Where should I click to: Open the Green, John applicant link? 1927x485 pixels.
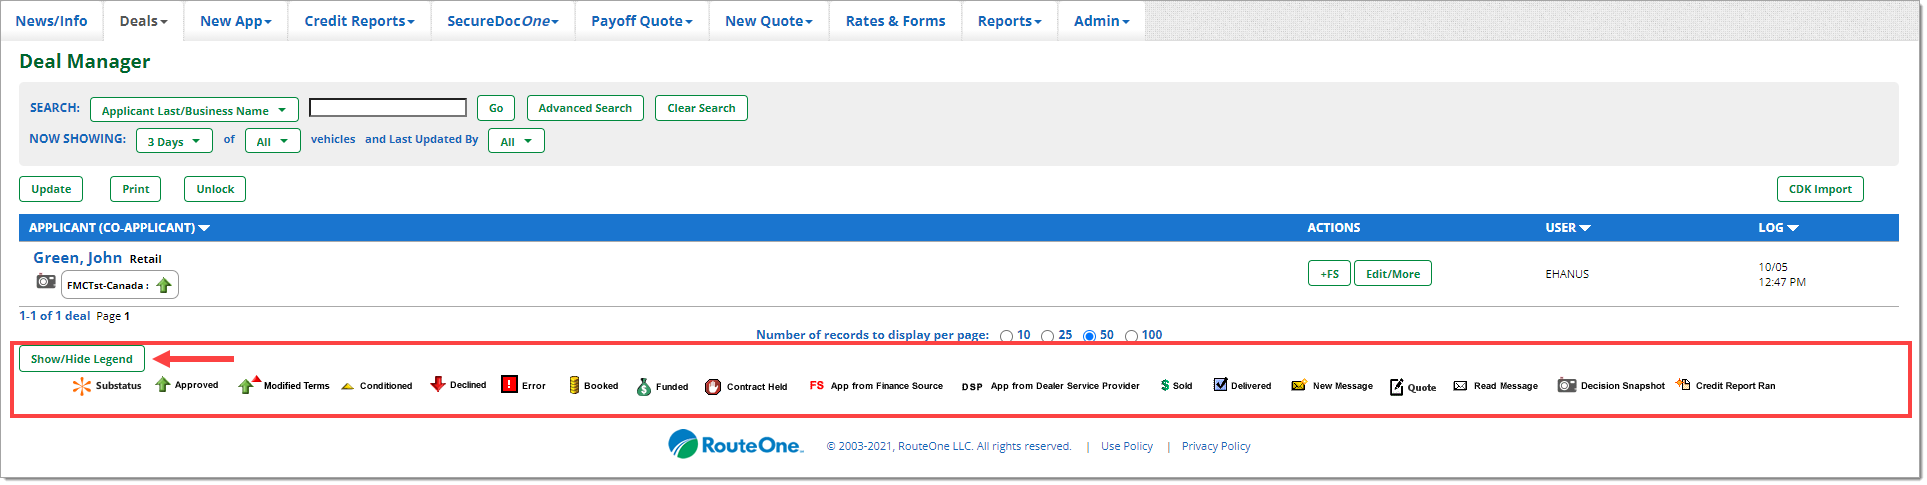pyautogui.click(x=77, y=258)
